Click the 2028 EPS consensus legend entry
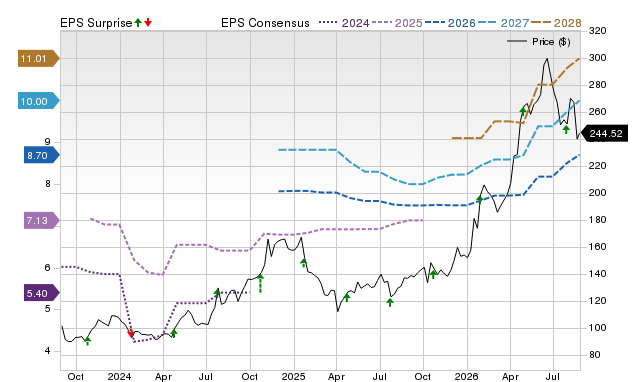The width and height of the screenshot is (640, 382). (556, 23)
